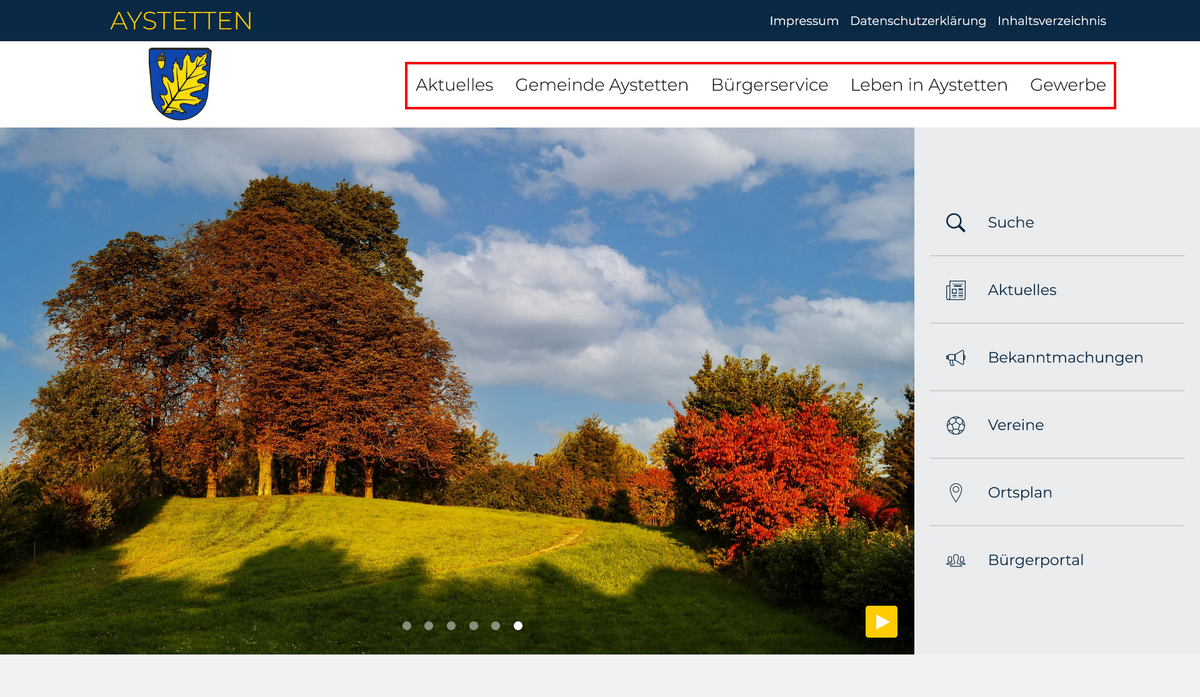Open the Gewerbe menu
This screenshot has width=1200, height=697.
1068,85
